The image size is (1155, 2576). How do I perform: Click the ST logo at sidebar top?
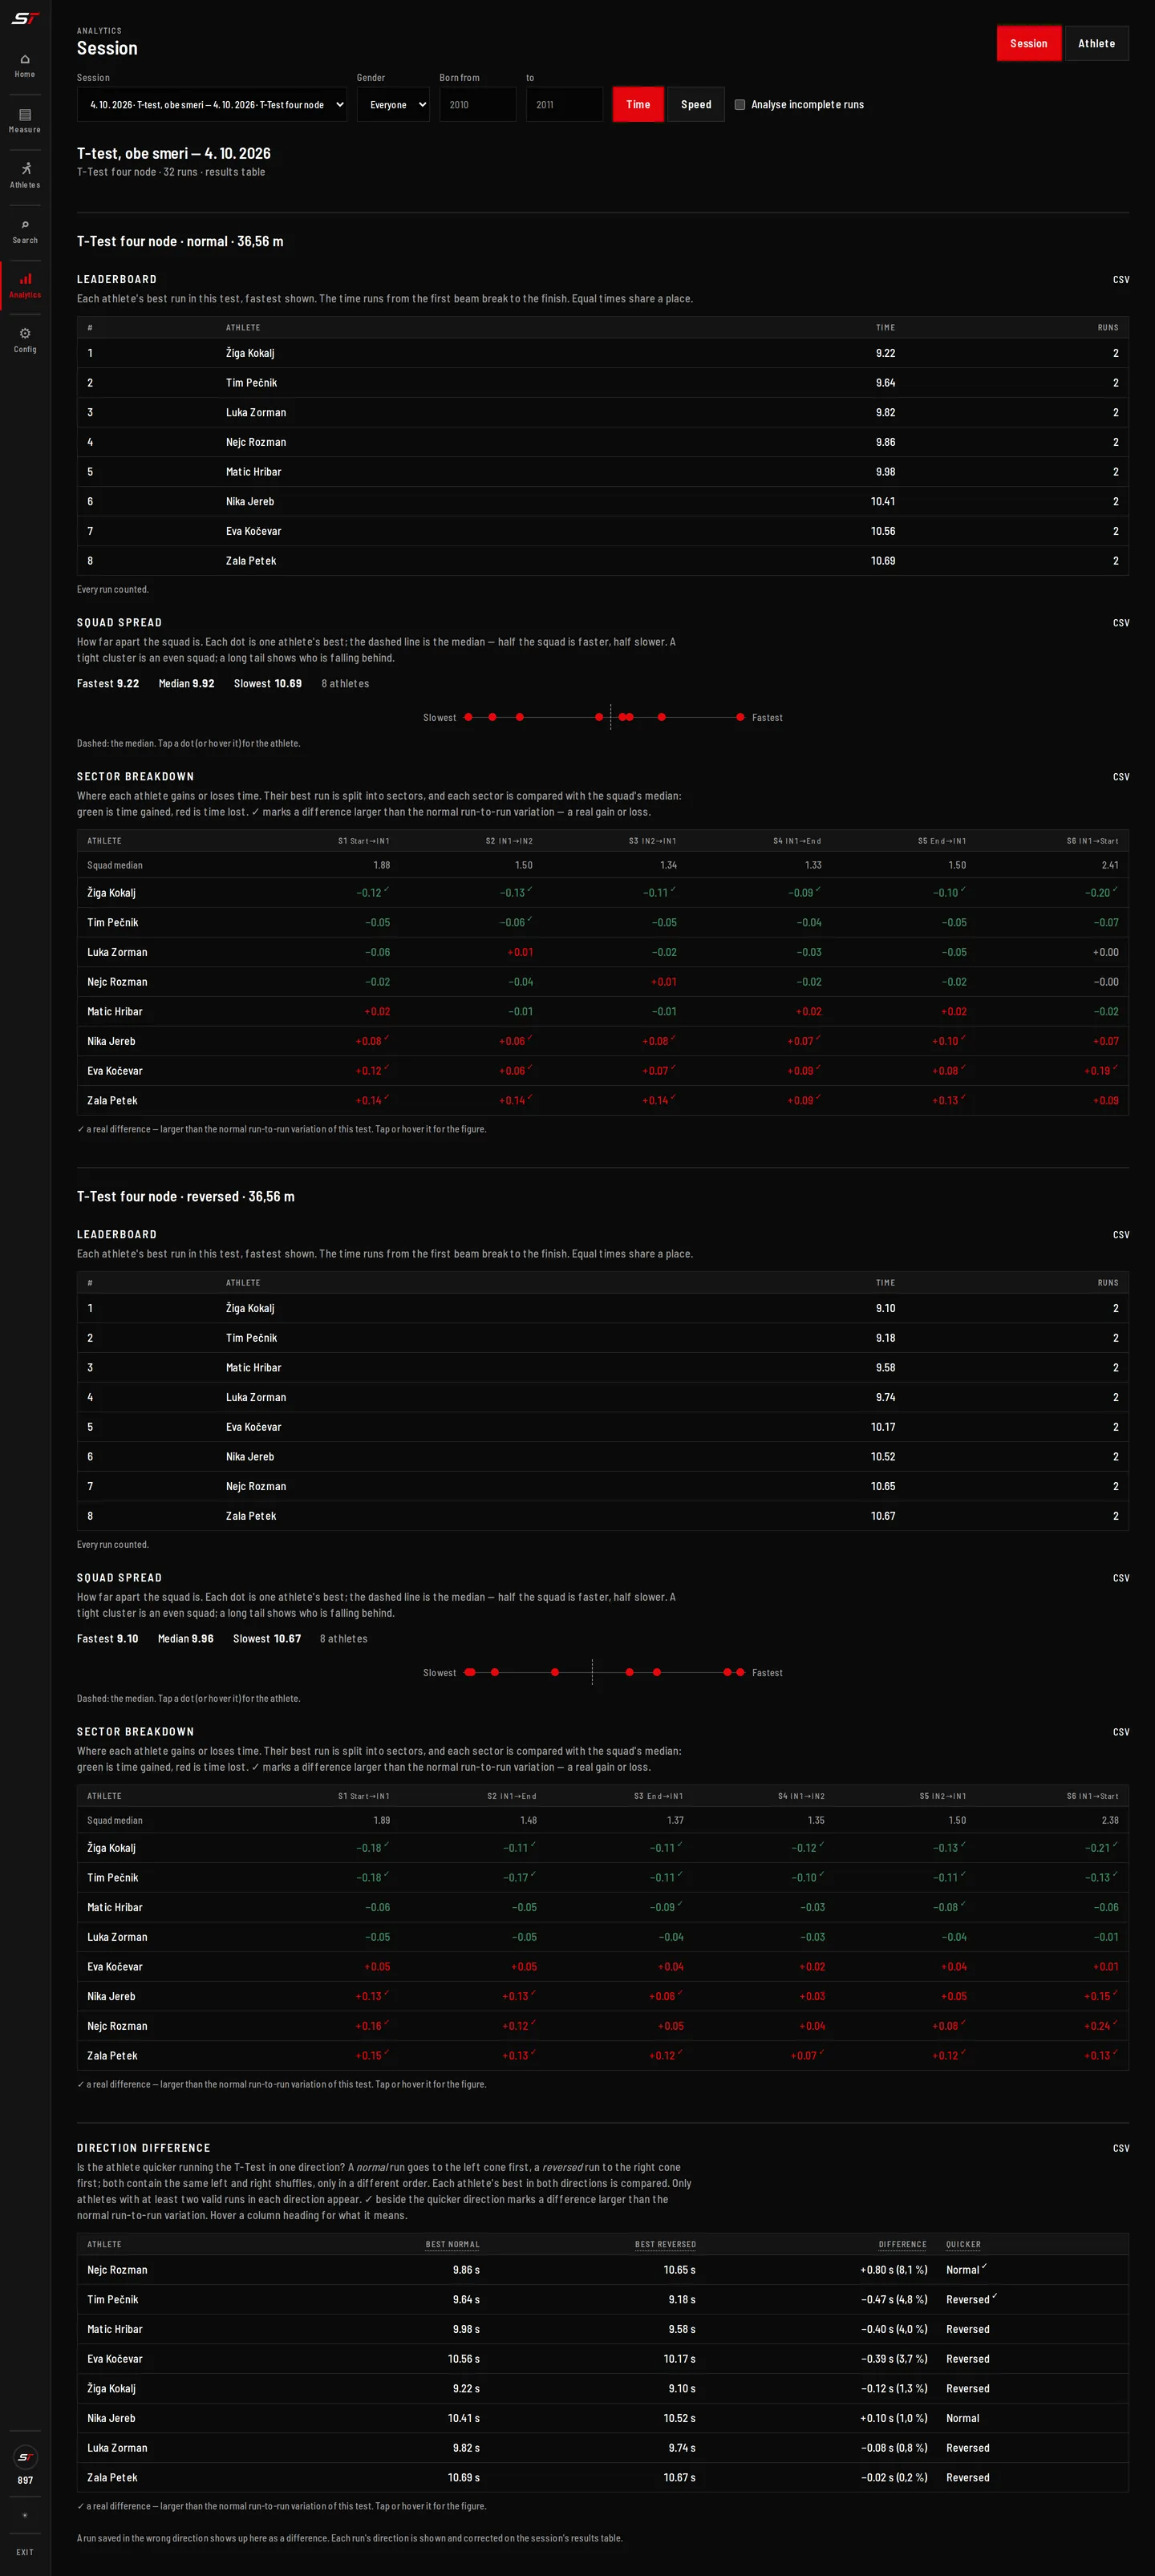(x=25, y=18)
